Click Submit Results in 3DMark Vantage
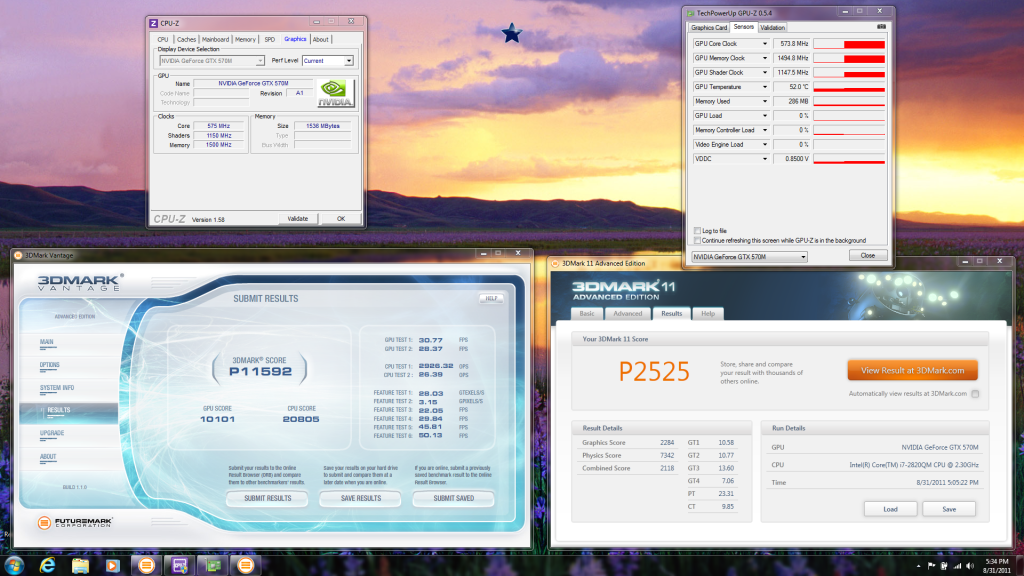The height and width of the screenshot is (576, 1024). [268, 498]
